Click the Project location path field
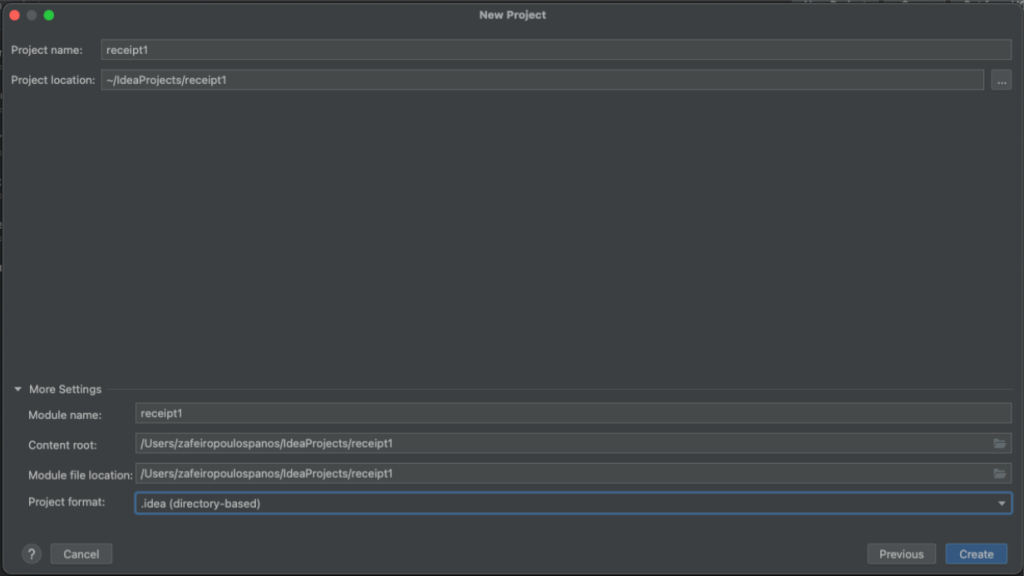Viewport: 1024px width, 576px height. (542, 80)
